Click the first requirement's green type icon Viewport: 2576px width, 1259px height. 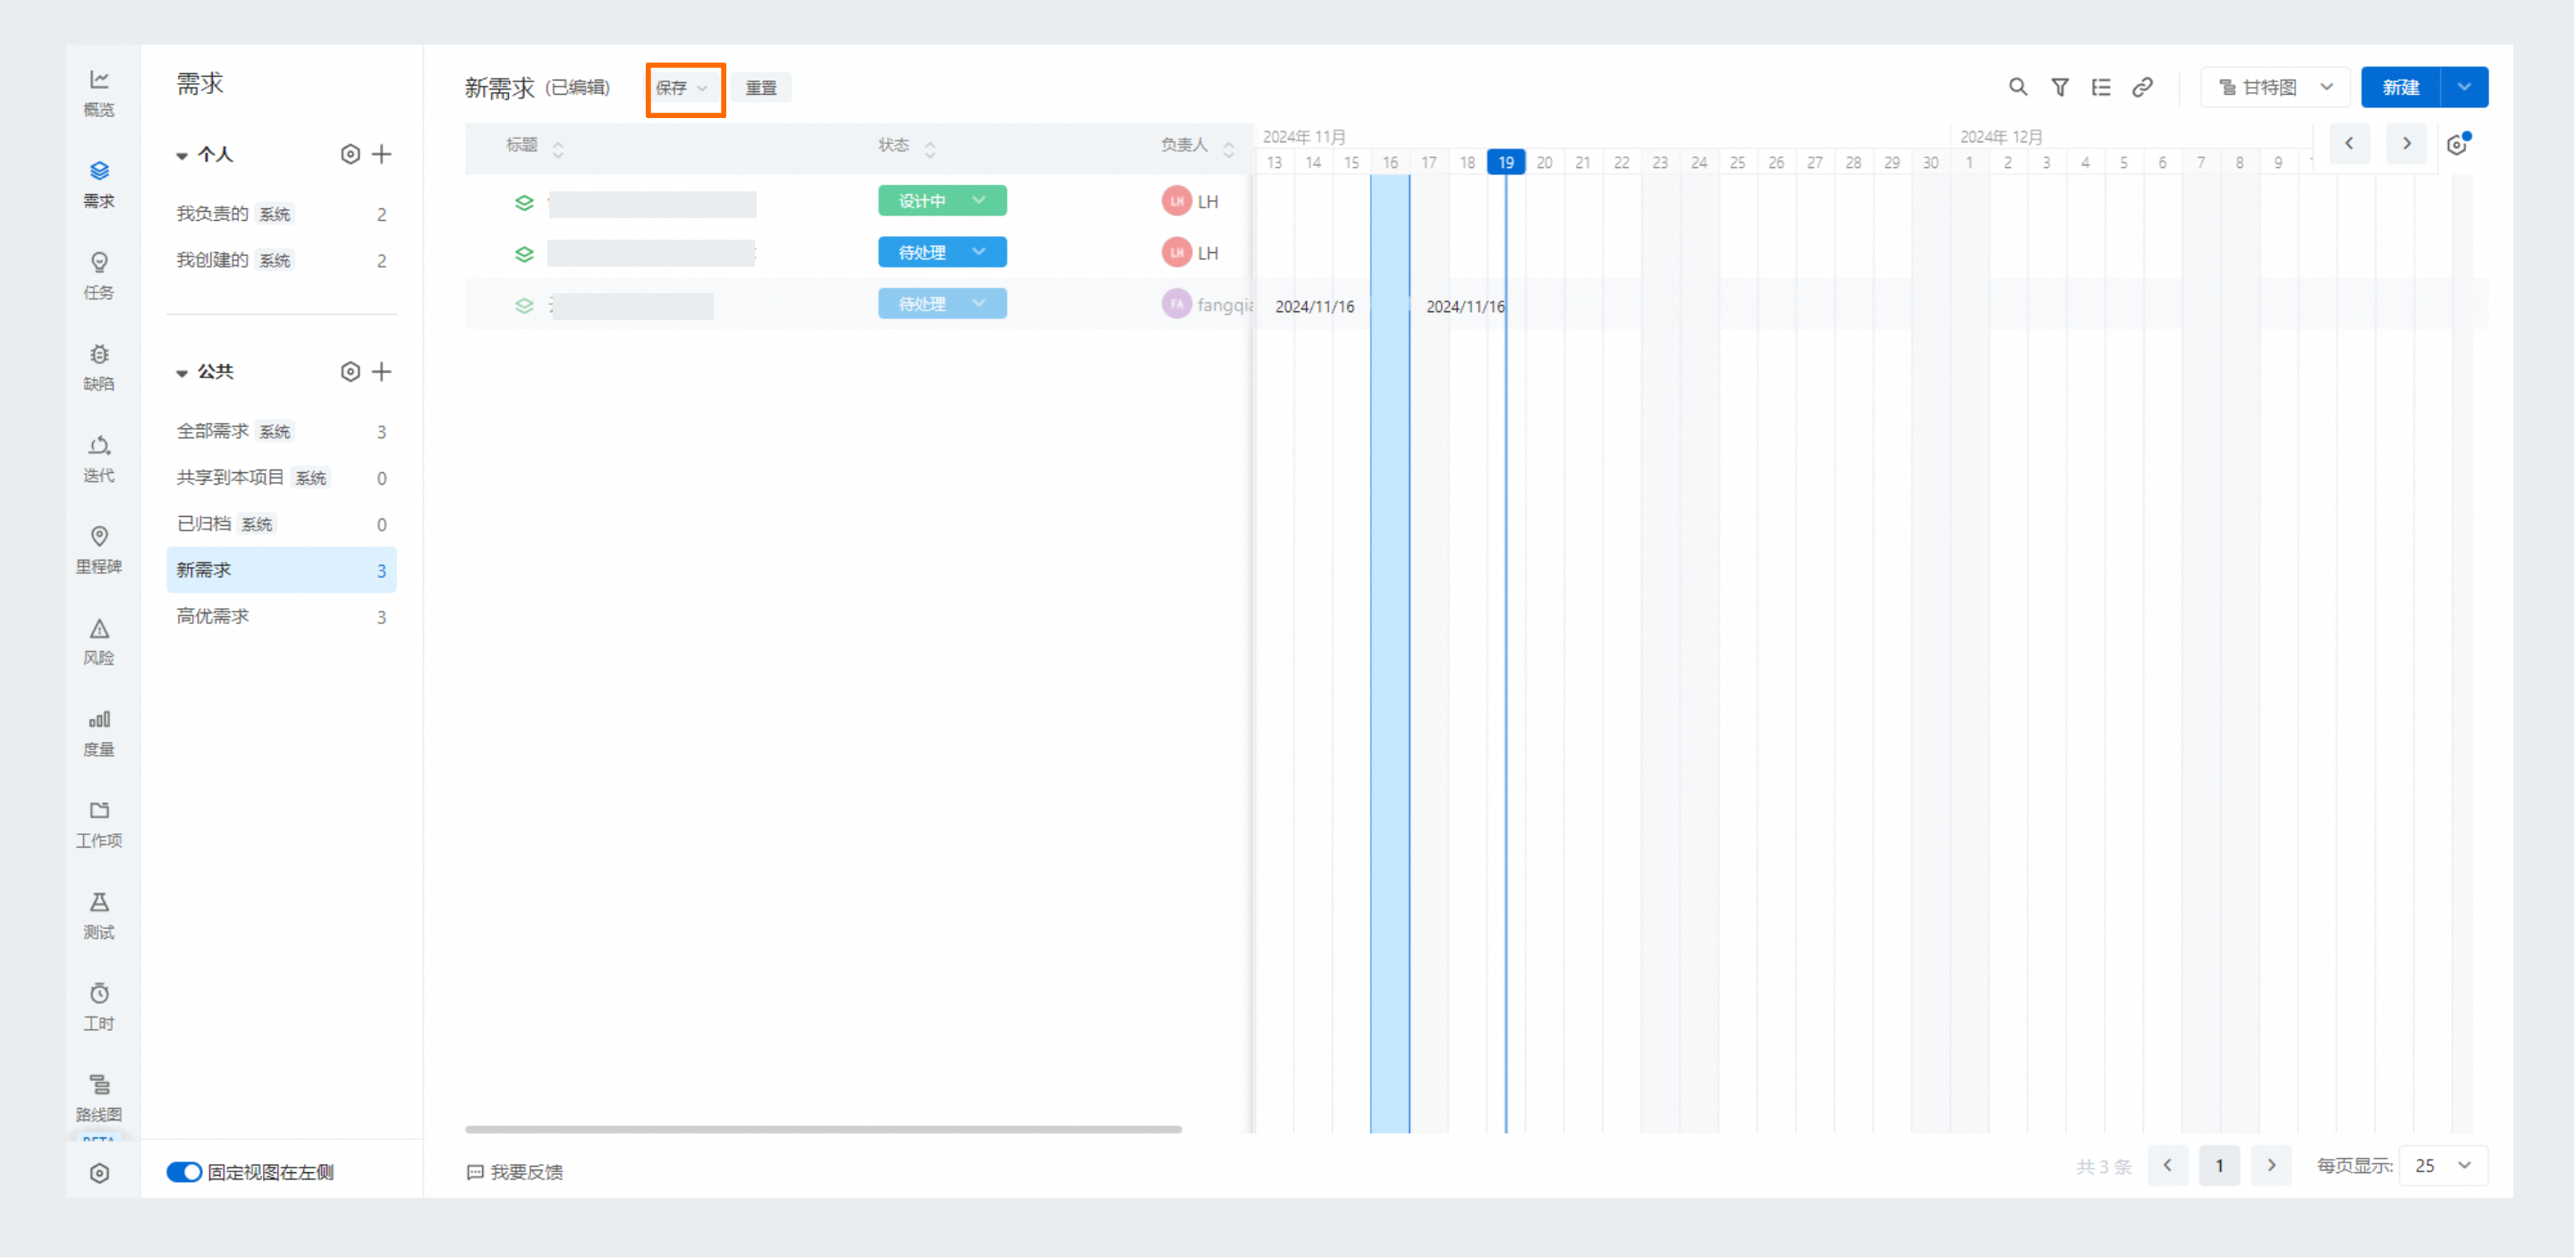click(524, 202)
